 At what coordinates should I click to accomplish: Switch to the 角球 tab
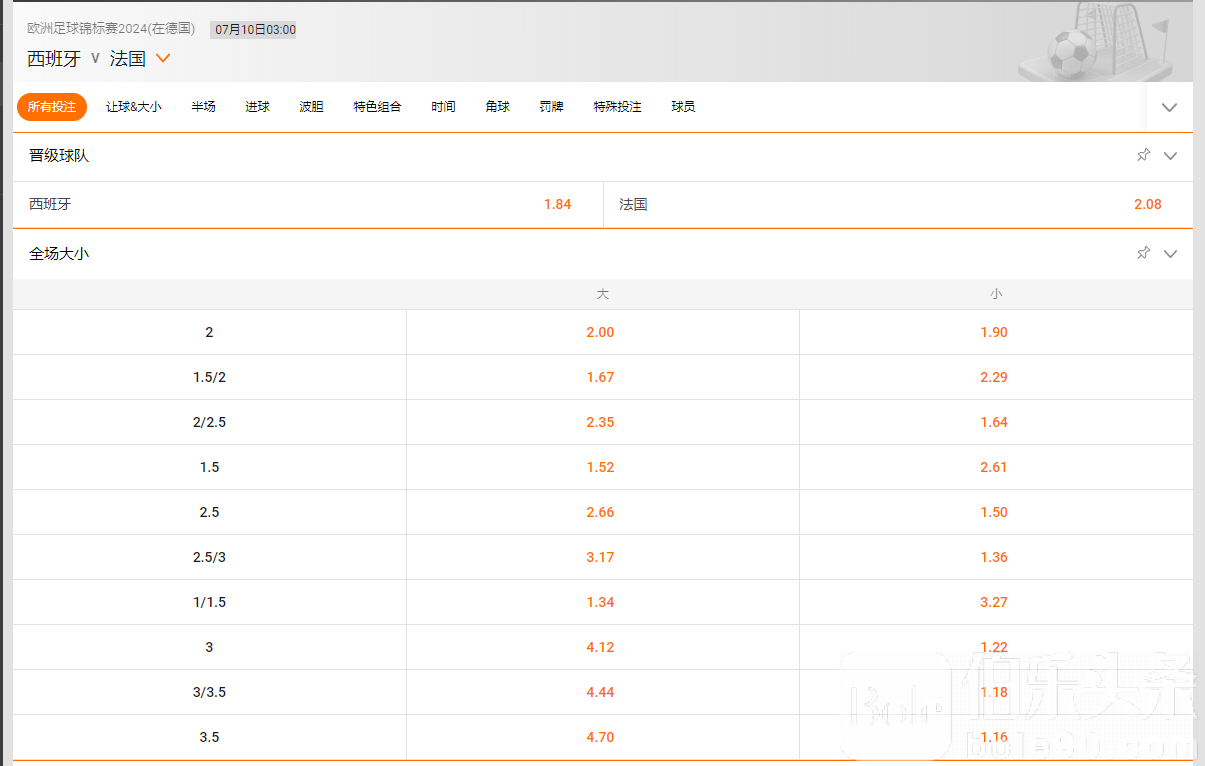[x=497, y=107]
